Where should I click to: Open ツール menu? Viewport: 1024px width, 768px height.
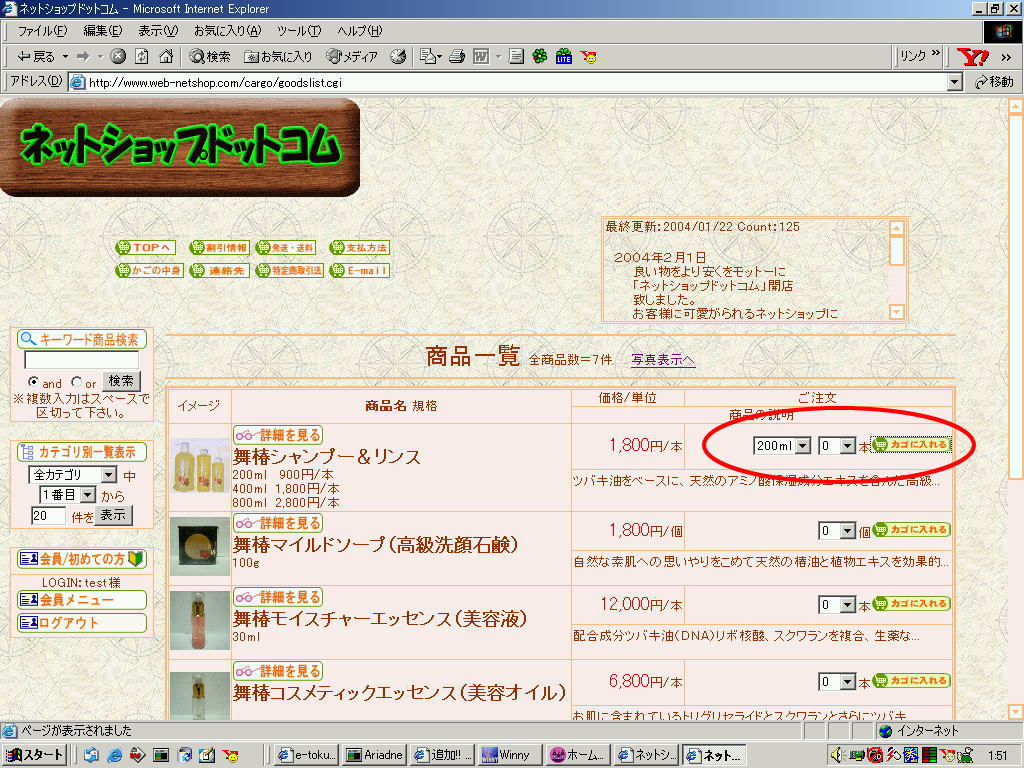tap(299, 31)
